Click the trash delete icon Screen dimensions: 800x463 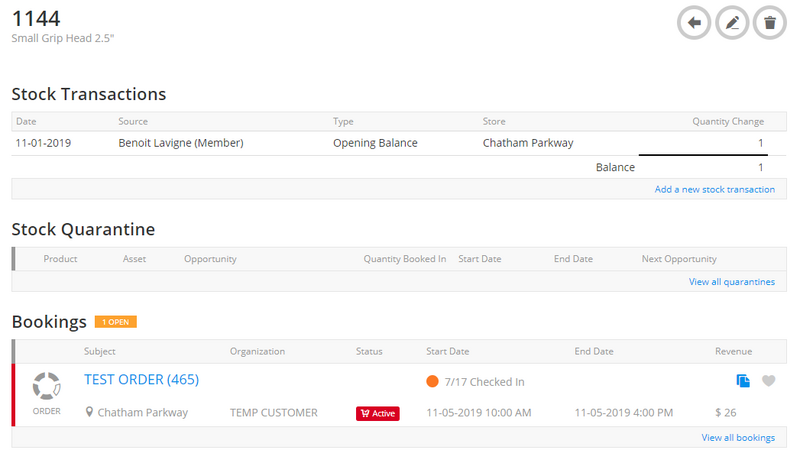click(x=769, y=22)
